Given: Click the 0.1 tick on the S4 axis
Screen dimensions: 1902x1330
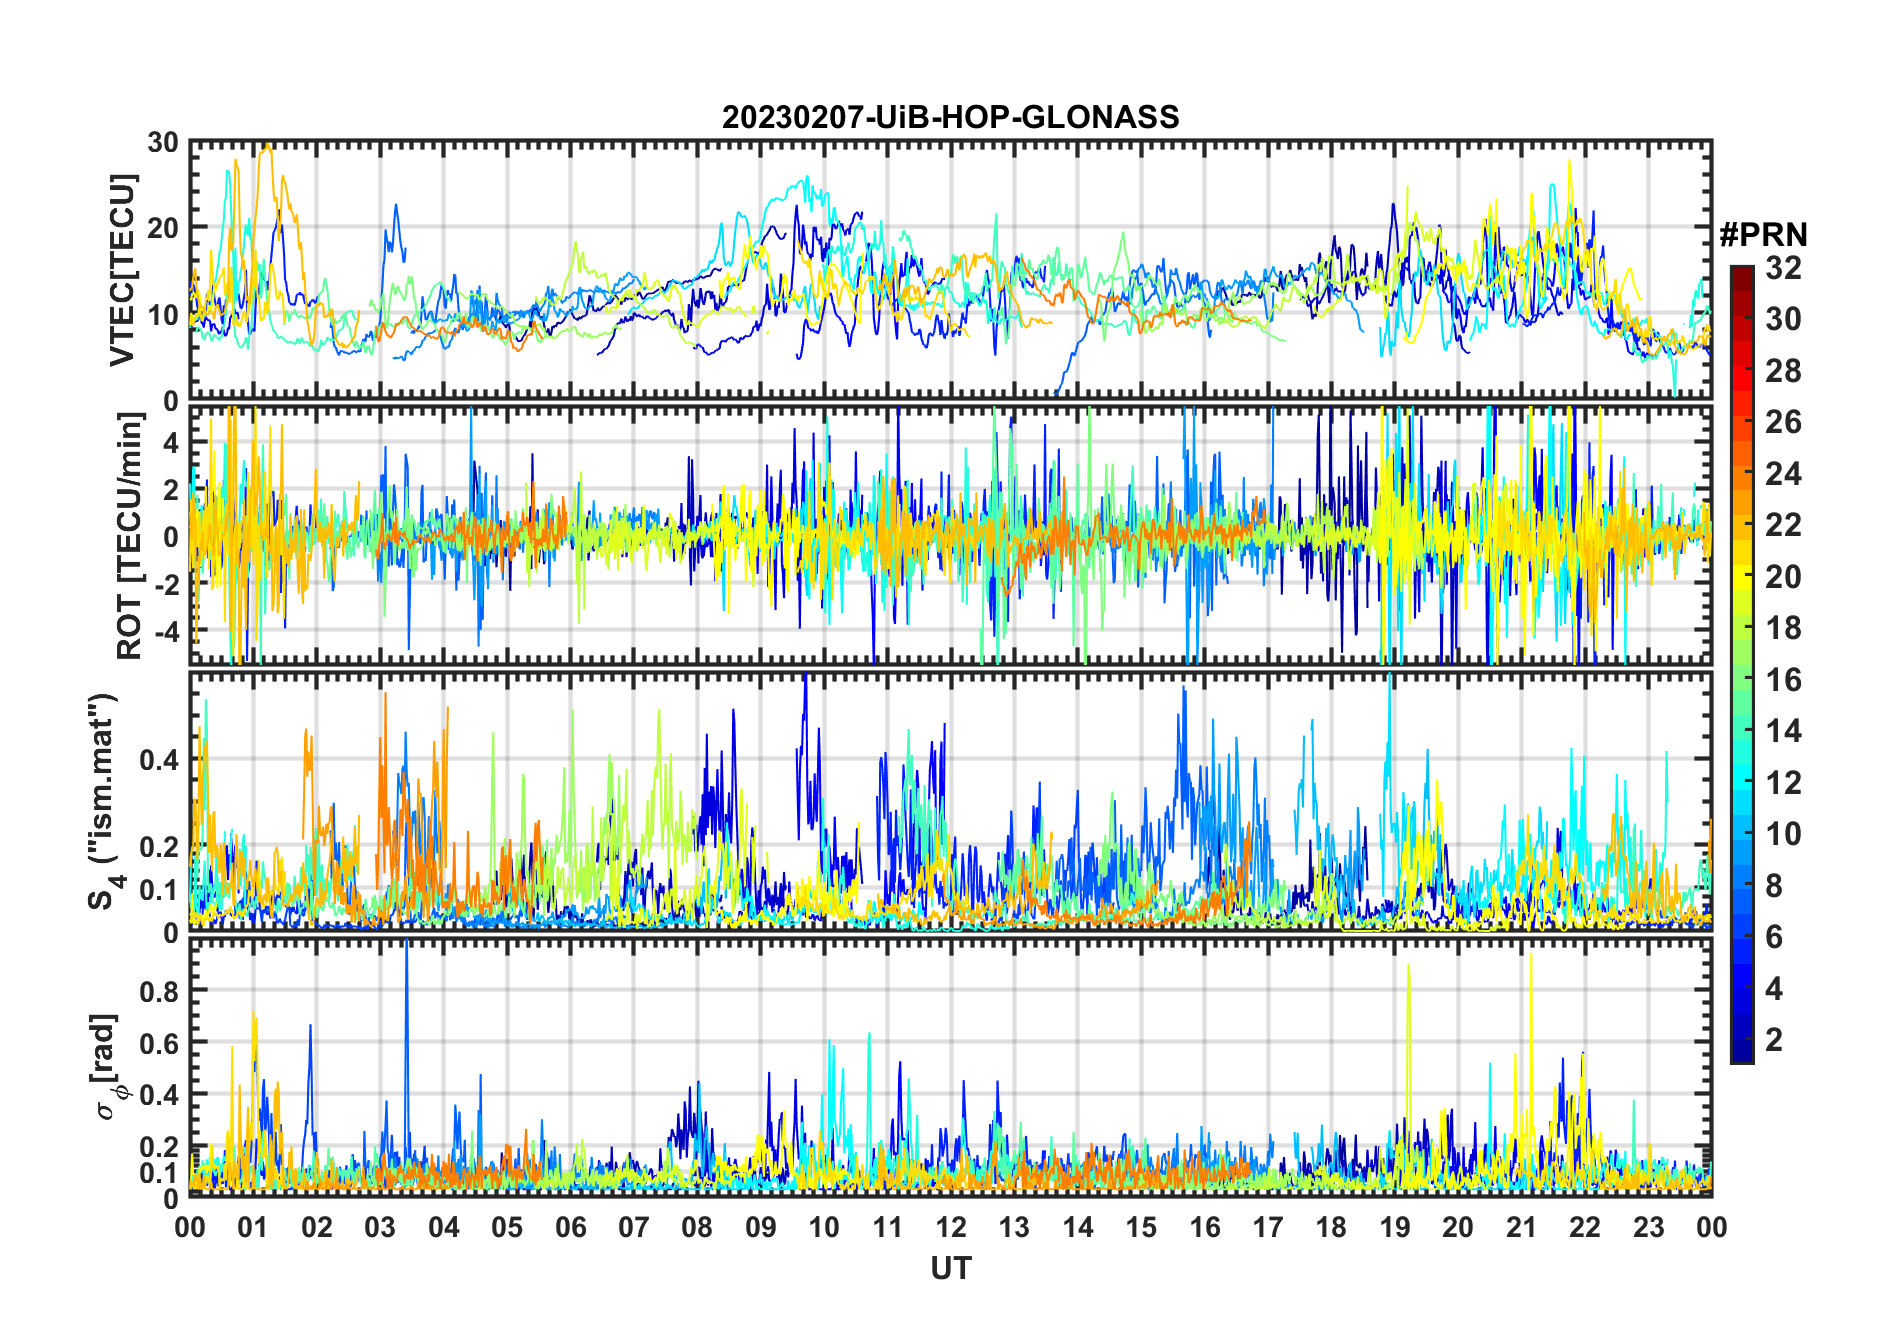Looking at the screenshot, I should (159, 889).
